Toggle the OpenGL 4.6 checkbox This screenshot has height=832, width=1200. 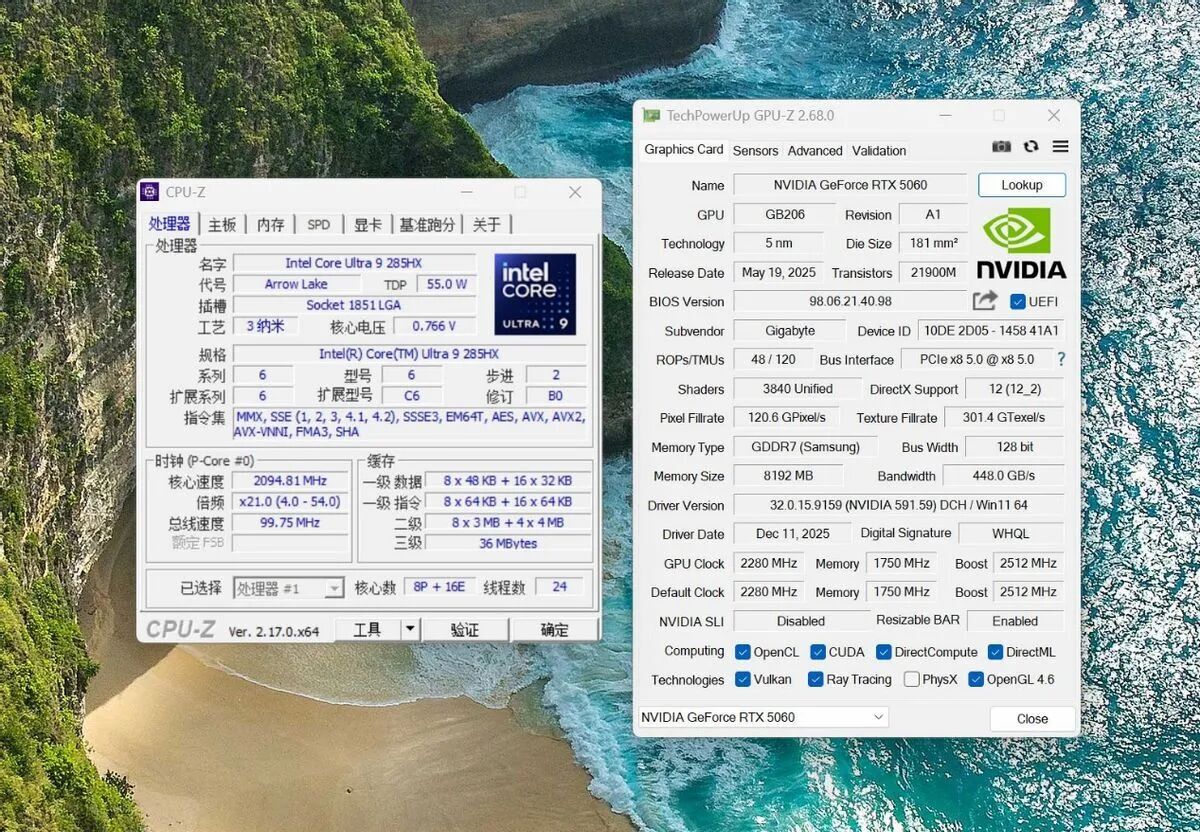coord(976,679)
